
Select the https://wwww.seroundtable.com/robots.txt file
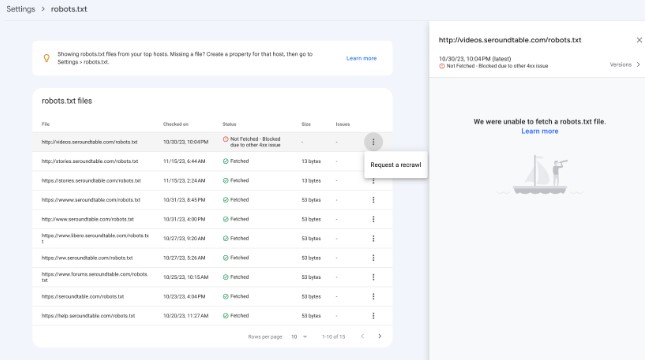[x=91, y=200]
